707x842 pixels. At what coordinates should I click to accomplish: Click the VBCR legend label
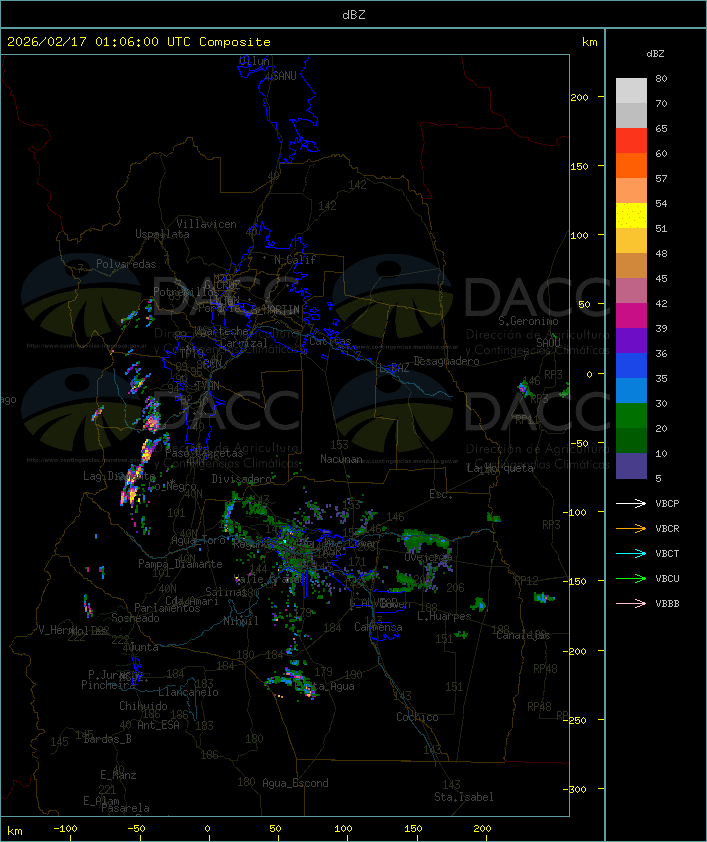tap(667, 529)
